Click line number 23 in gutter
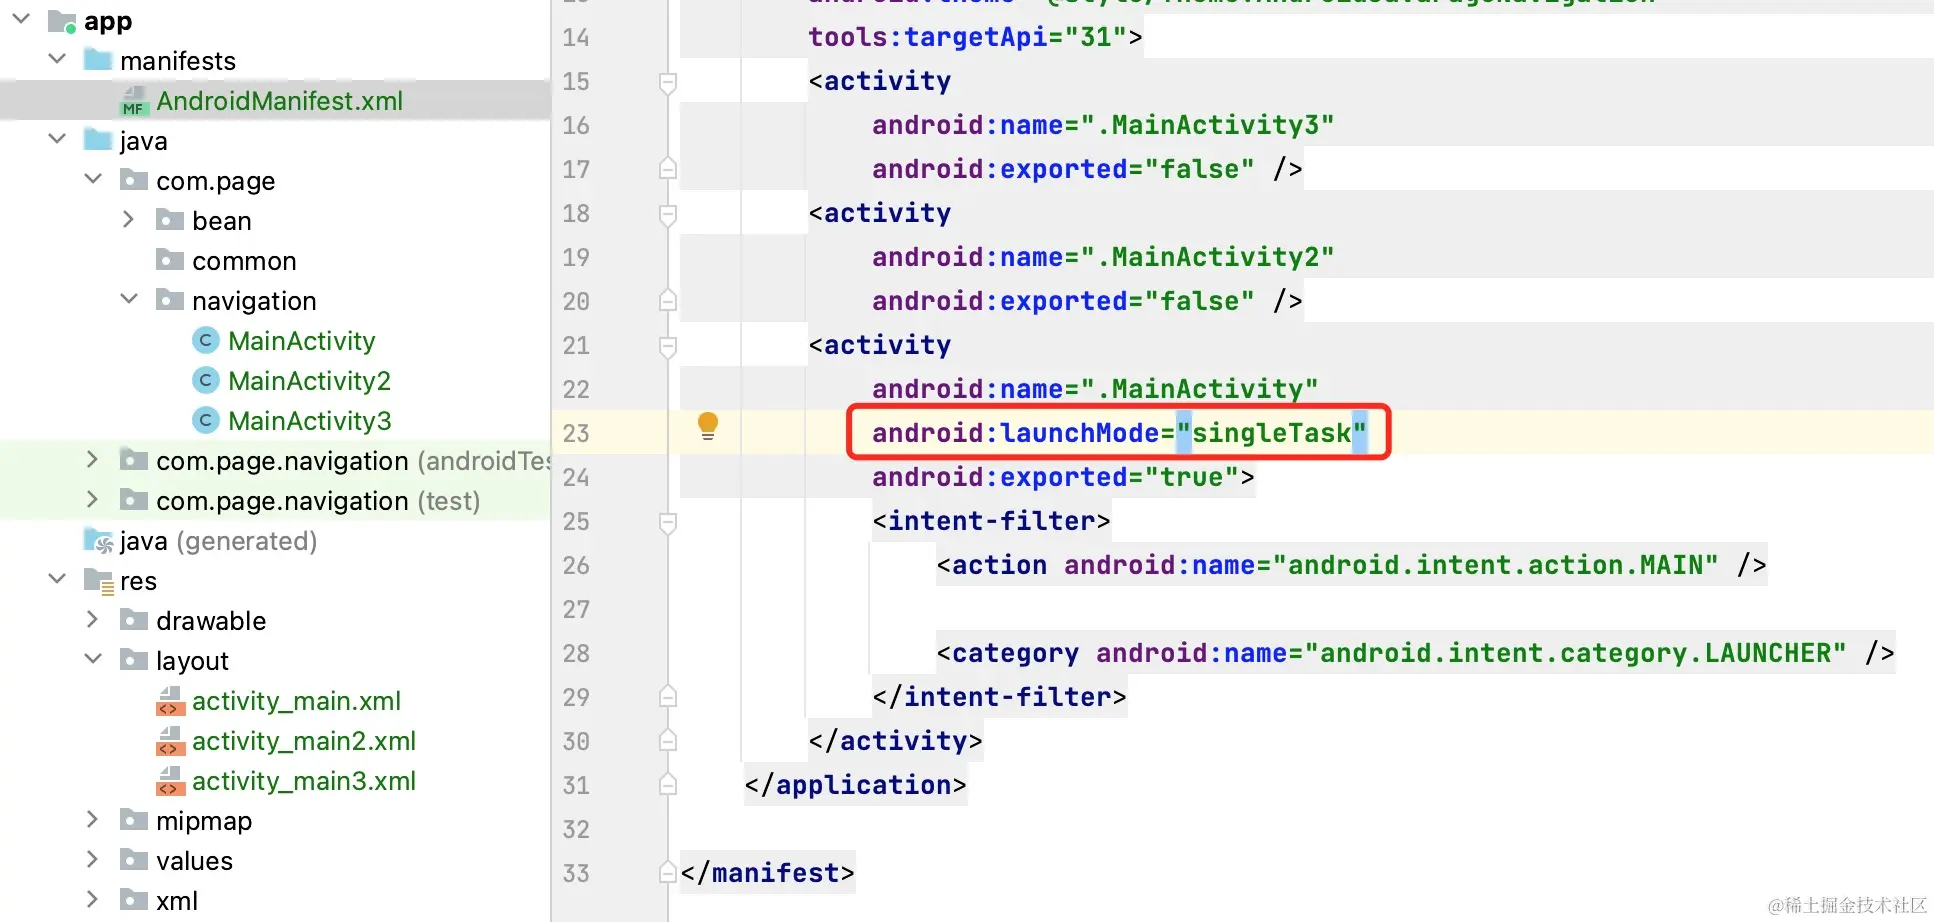 pyautogui.click(x=576, y=433)
